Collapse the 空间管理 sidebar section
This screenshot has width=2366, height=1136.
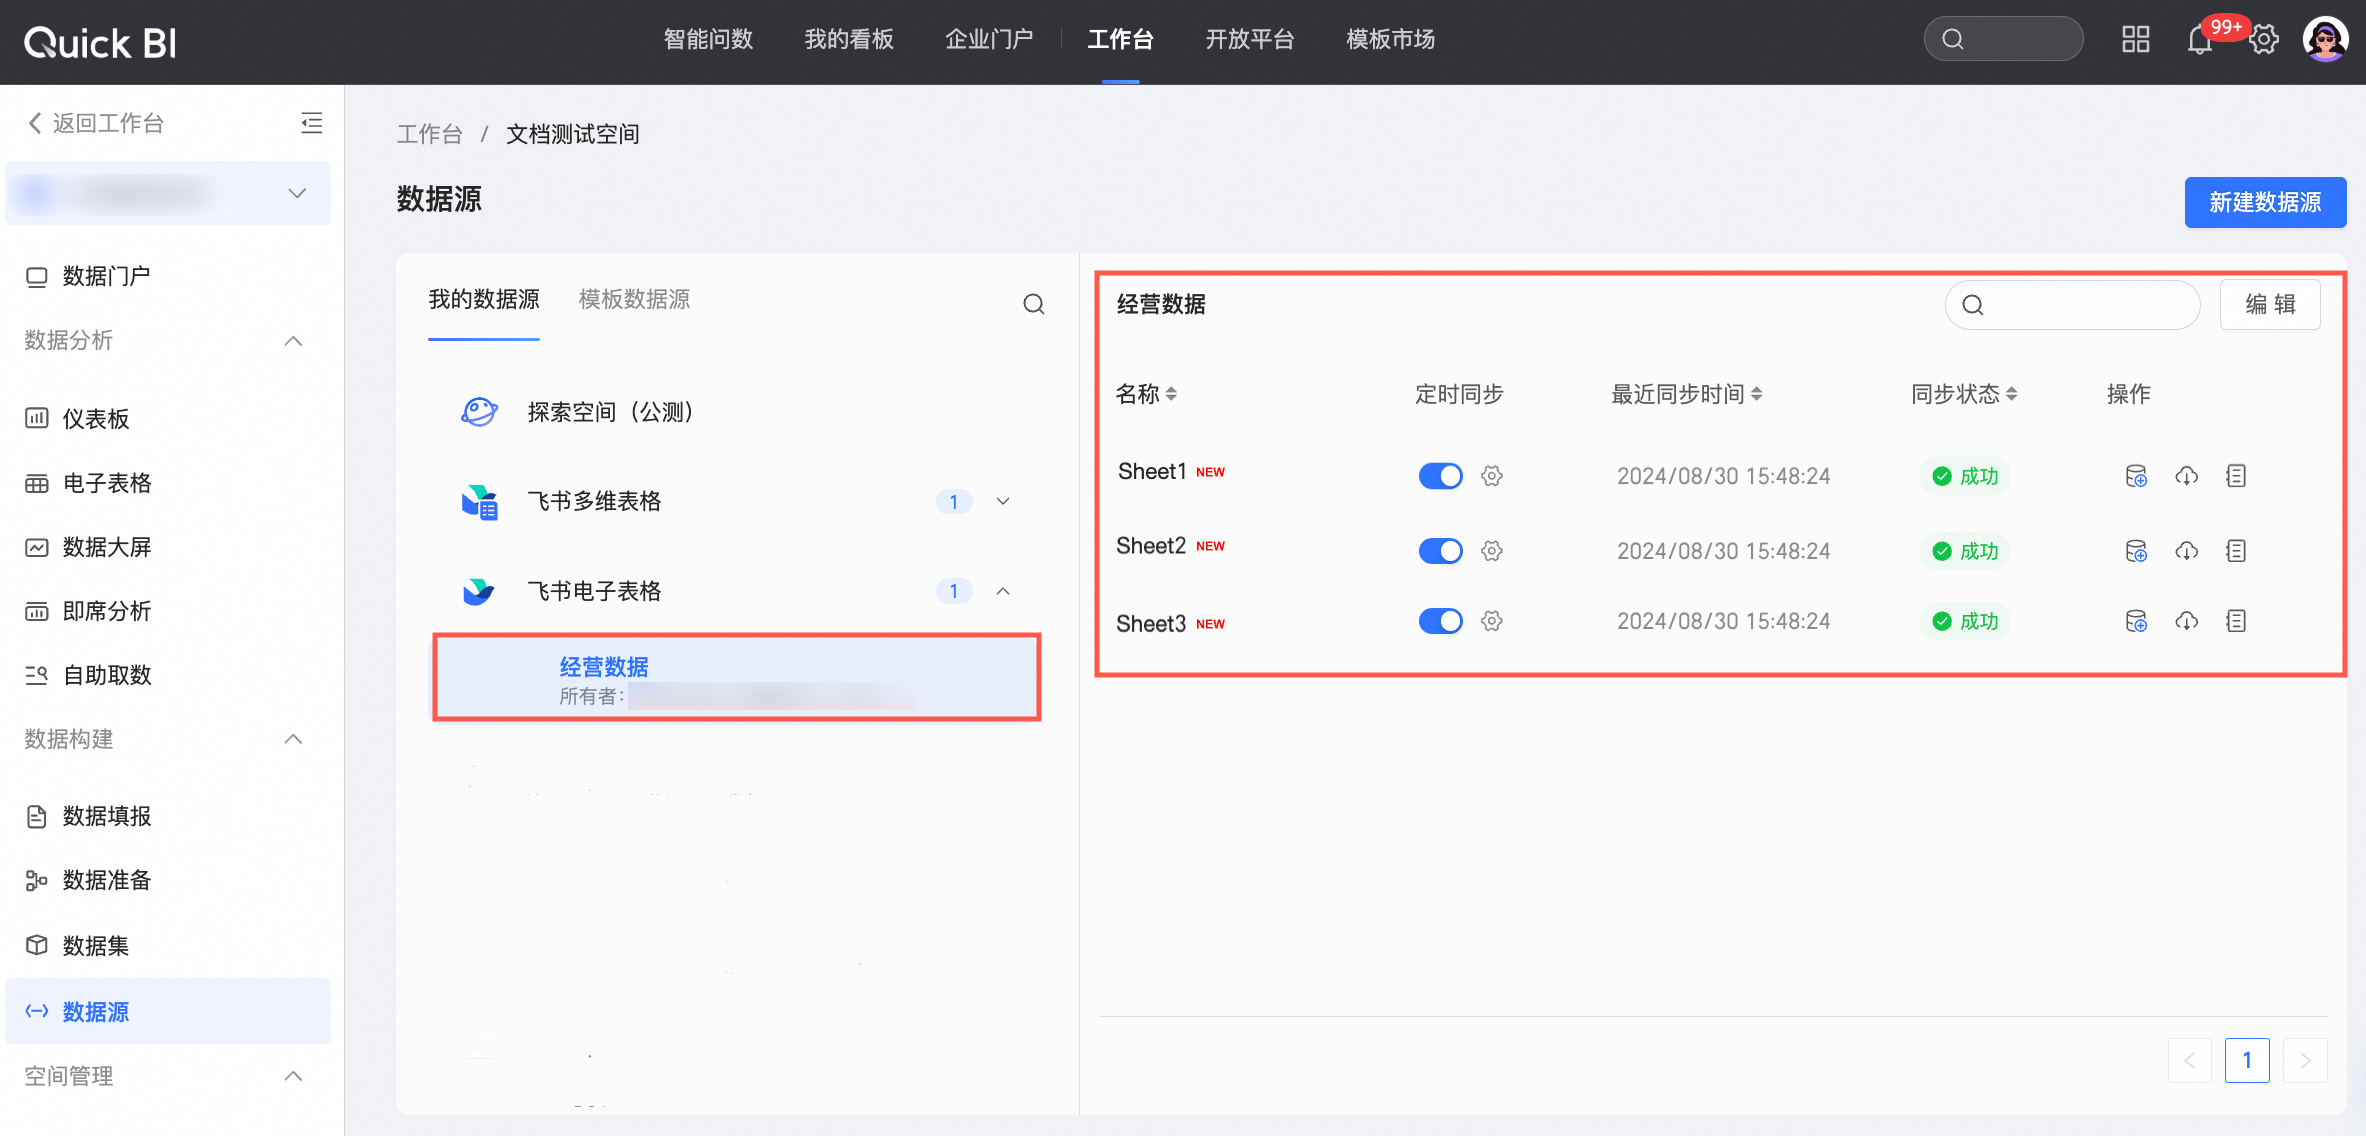[x=293, y=1076]
